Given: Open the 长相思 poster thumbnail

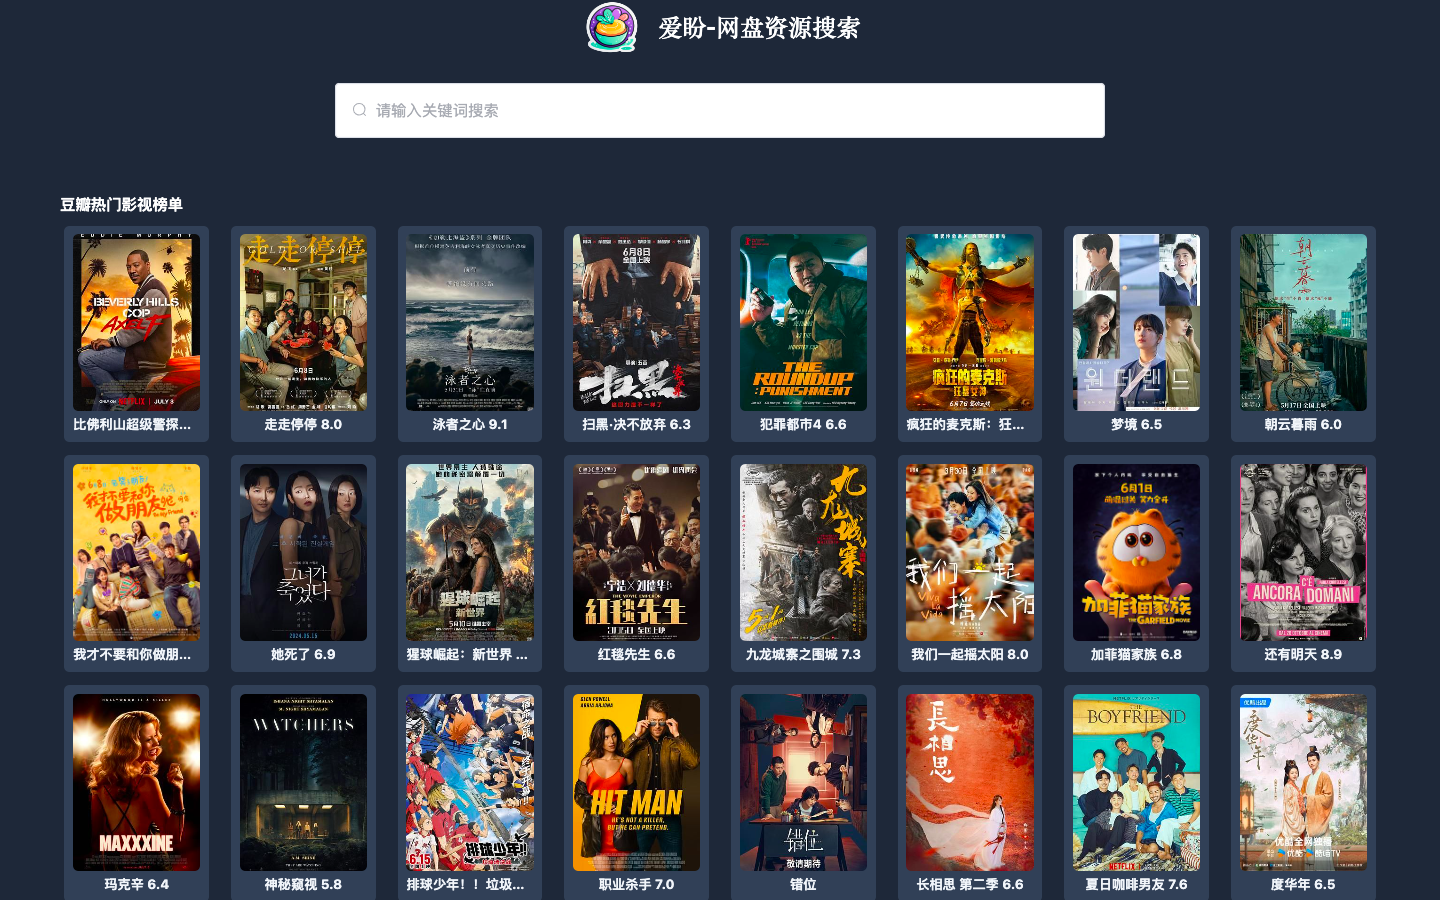Looking at the screenshot, I should tap(970, 782).
